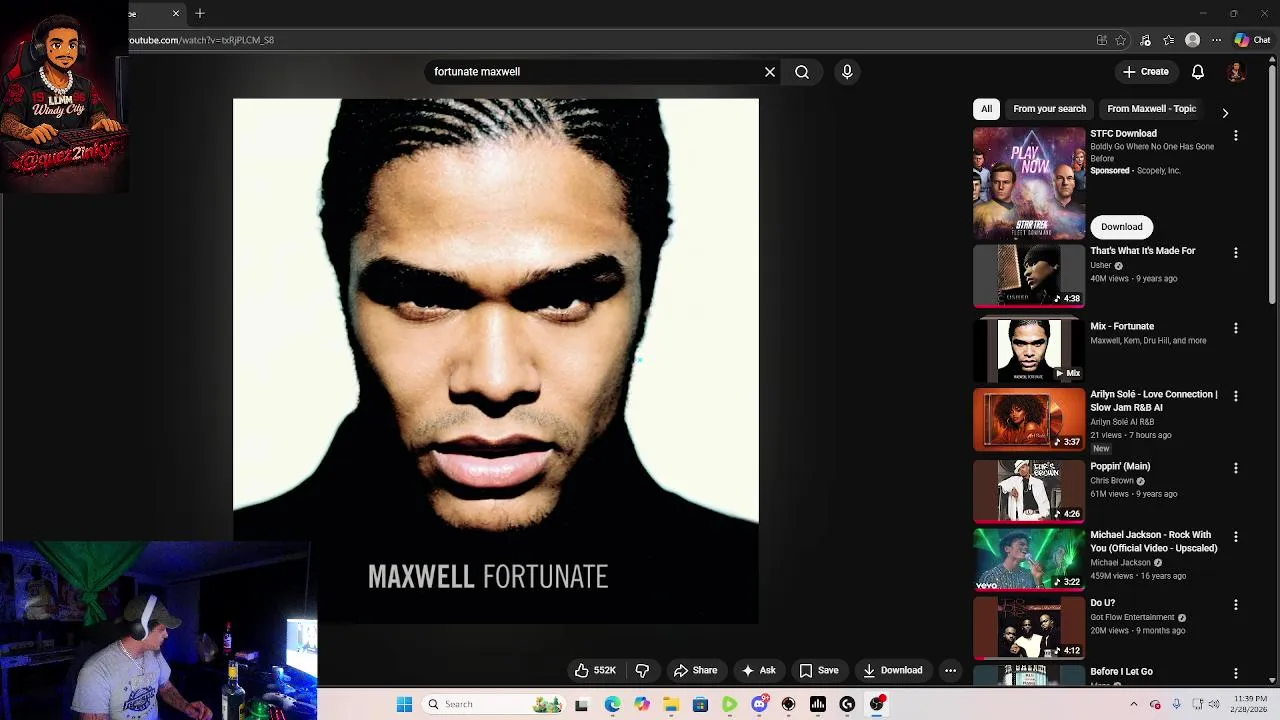Image resolution: width=1280 pixels, height=720 pixels.
Task: Select the 'From your search' chip
Action: click(x=1049, y=109)
